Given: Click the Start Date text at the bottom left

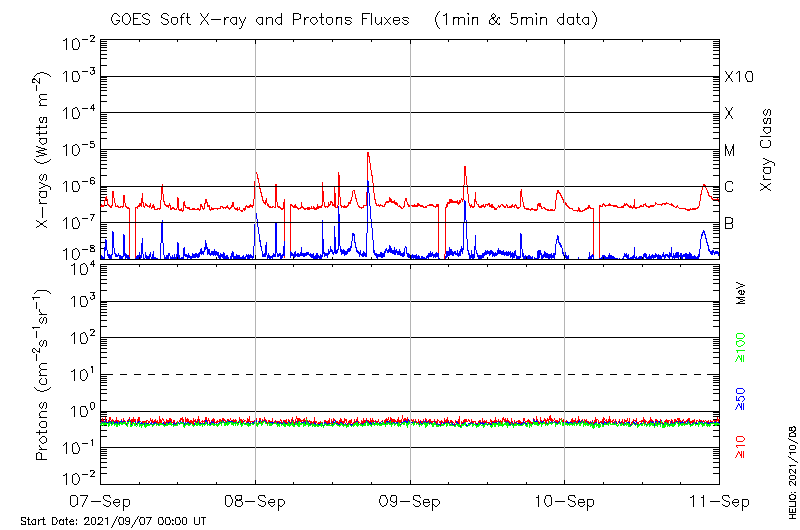Looking at the screenshot, I should tap(113, 521).
